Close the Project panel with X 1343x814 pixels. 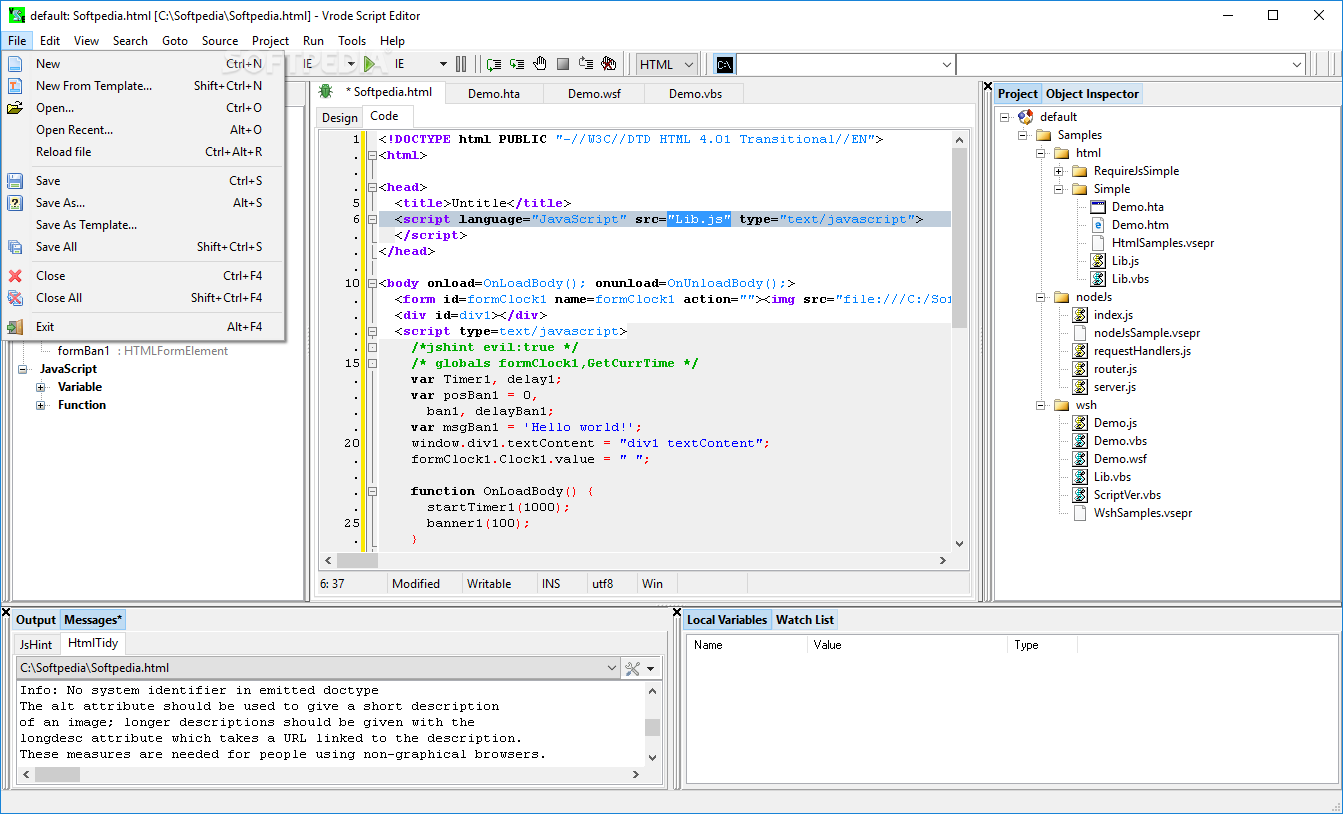(x=986, y=86)
